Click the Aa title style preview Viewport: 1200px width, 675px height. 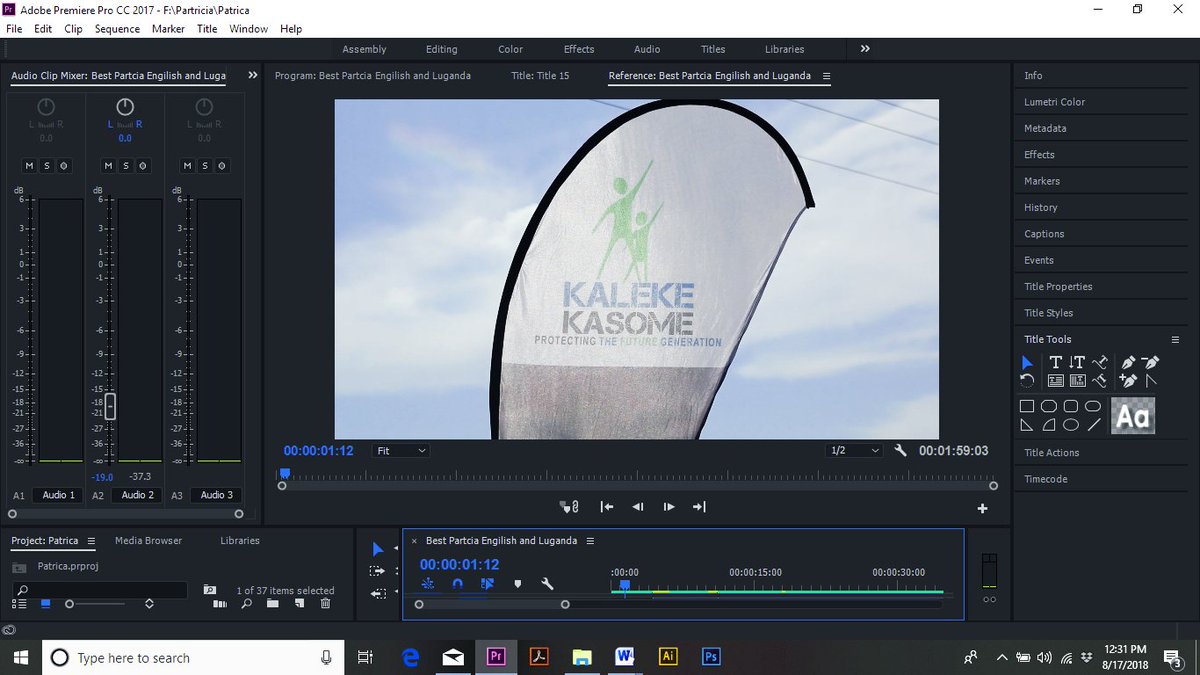(x=1133, y=415)
